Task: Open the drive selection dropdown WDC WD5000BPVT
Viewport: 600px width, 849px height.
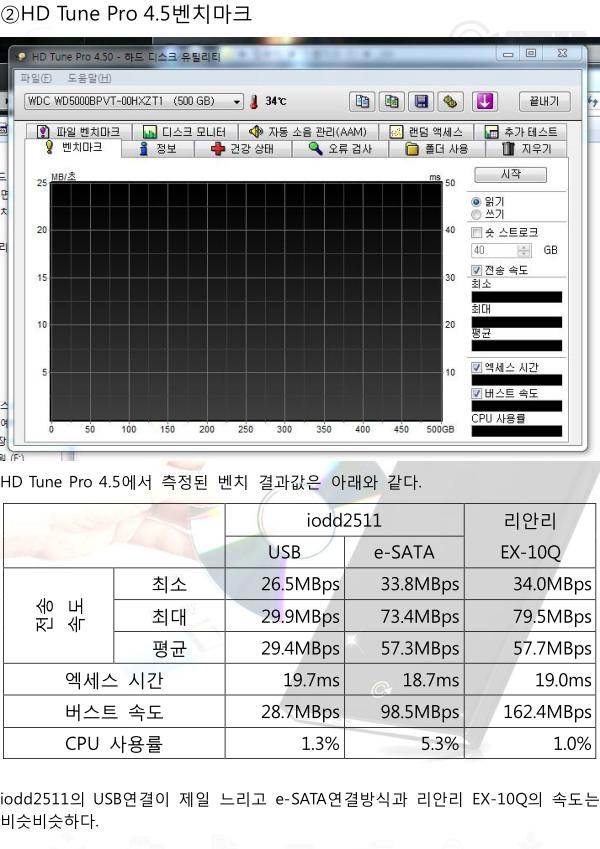Action: point(134,101)
